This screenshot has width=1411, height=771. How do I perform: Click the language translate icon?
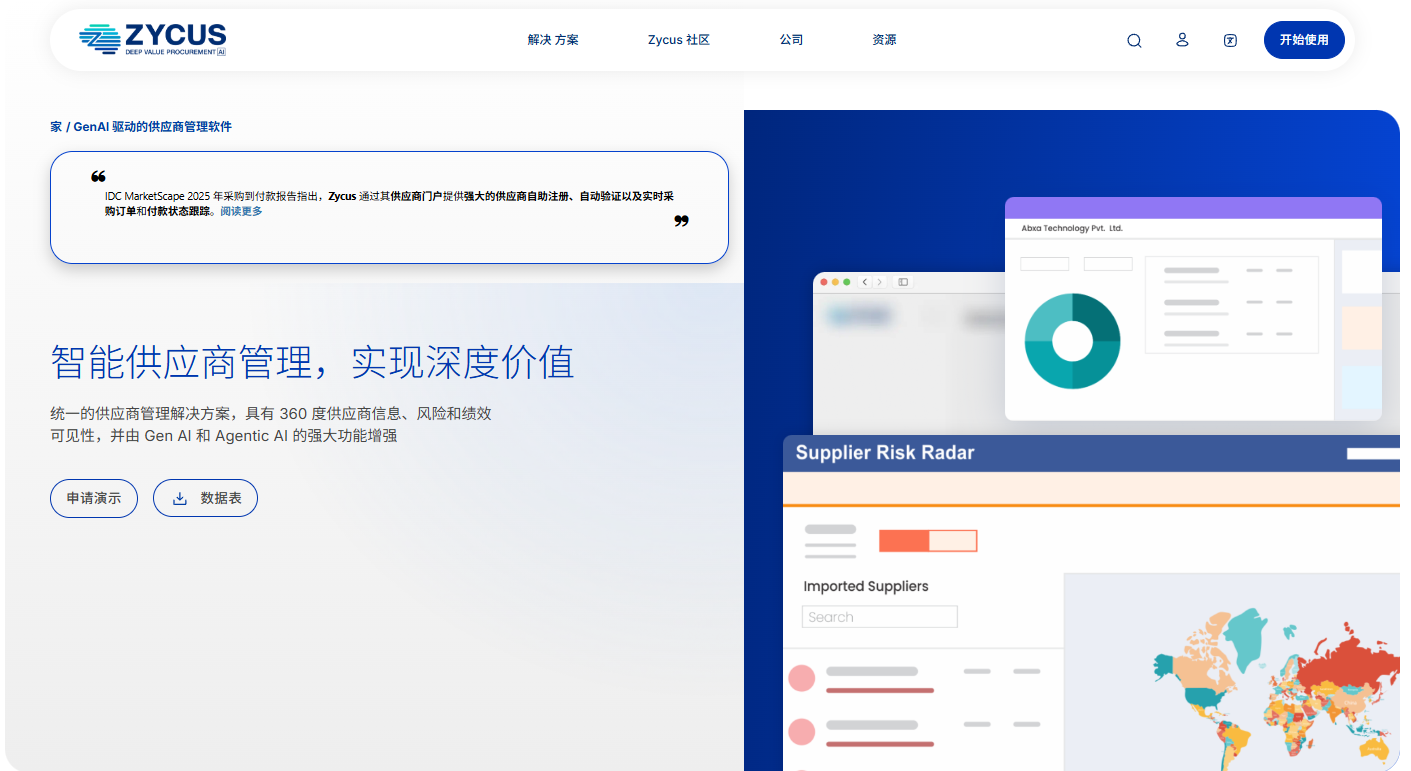click(x=1230, y=41)
